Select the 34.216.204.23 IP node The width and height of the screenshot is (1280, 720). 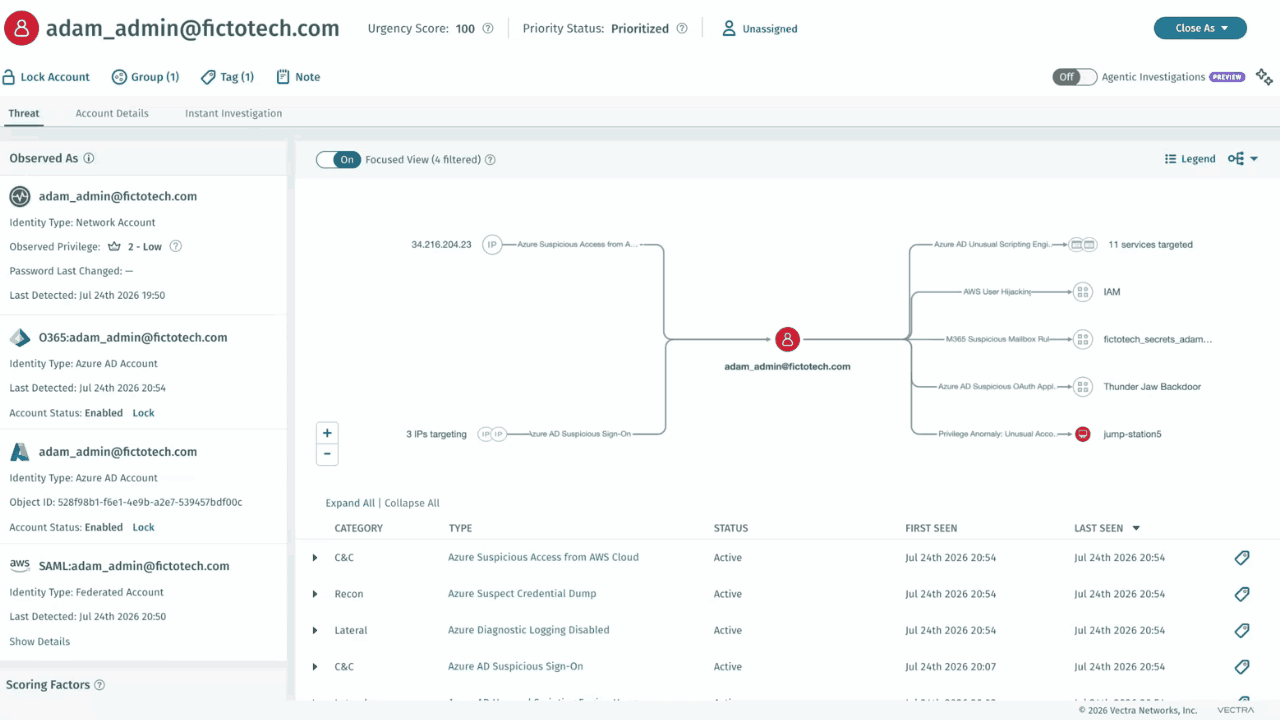(x=492, y=244)
